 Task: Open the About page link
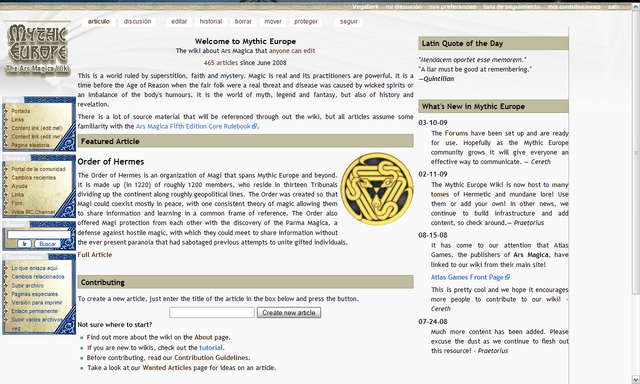[203, 337]
